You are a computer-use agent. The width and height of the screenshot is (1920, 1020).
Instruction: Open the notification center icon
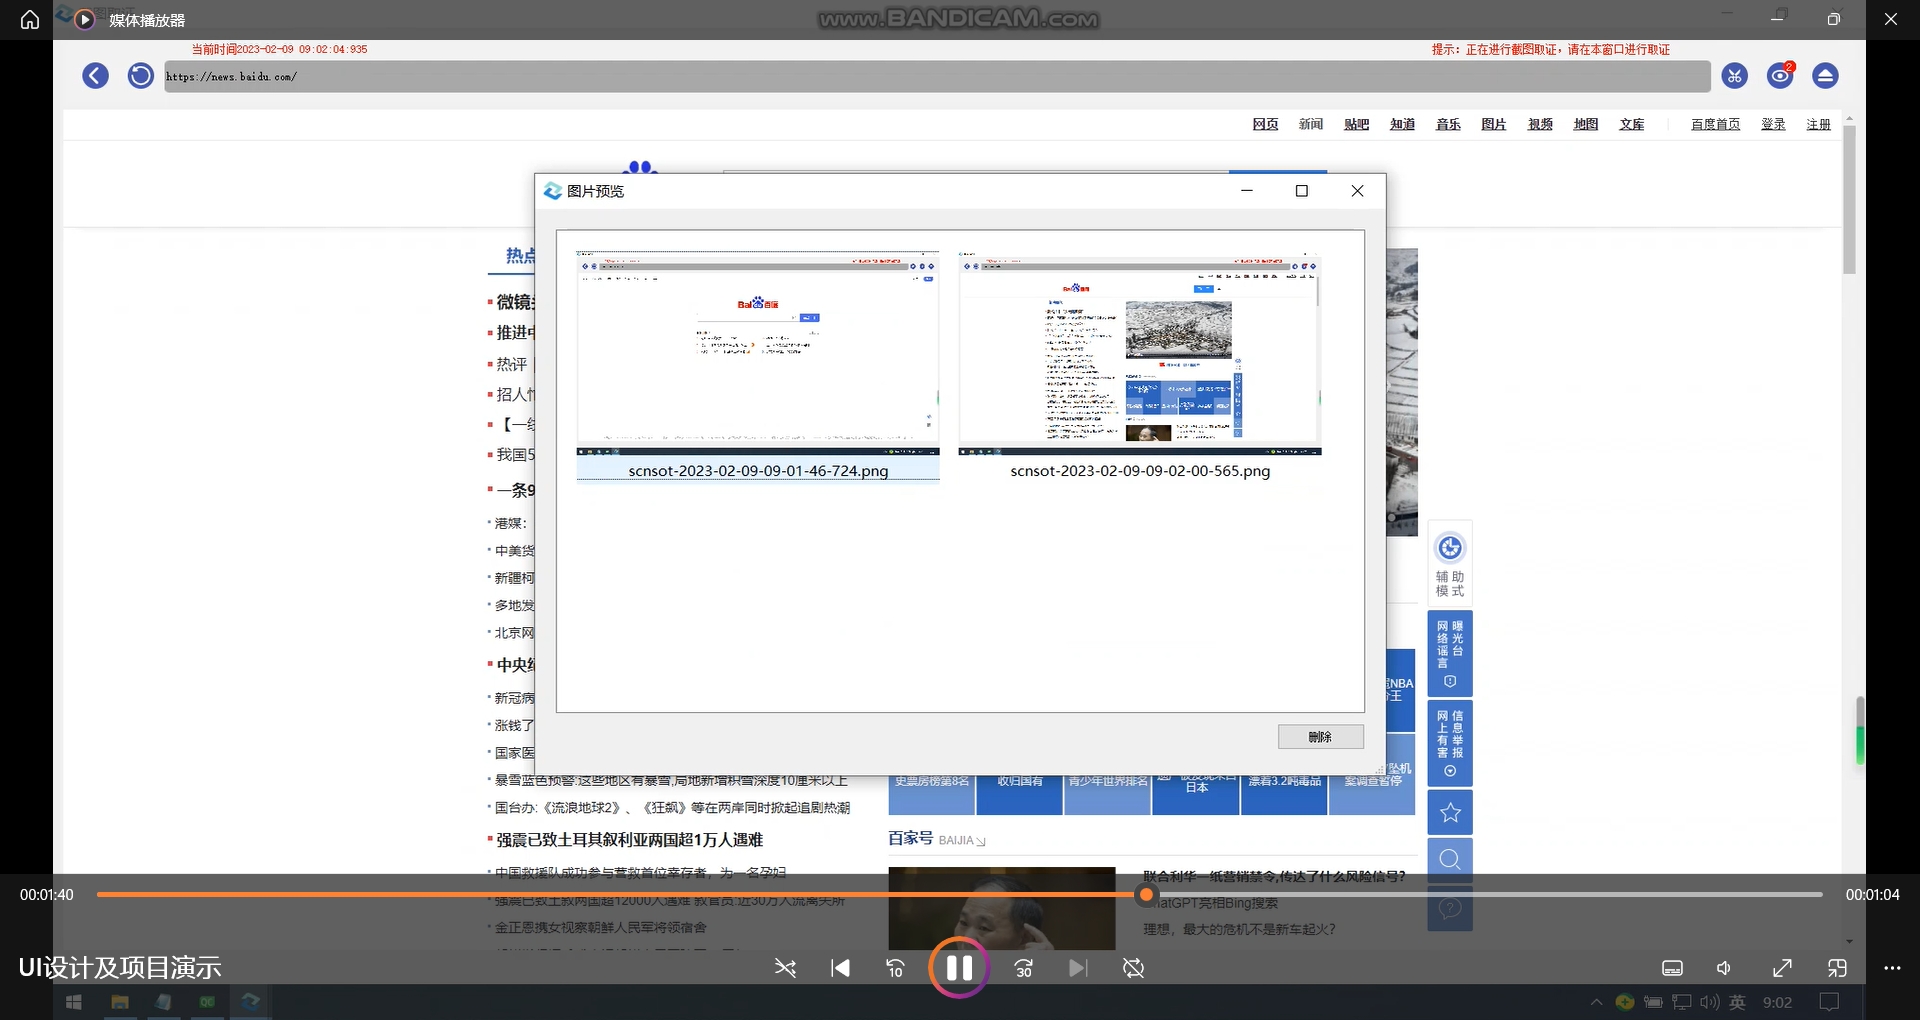(x=1829, y=1002)
